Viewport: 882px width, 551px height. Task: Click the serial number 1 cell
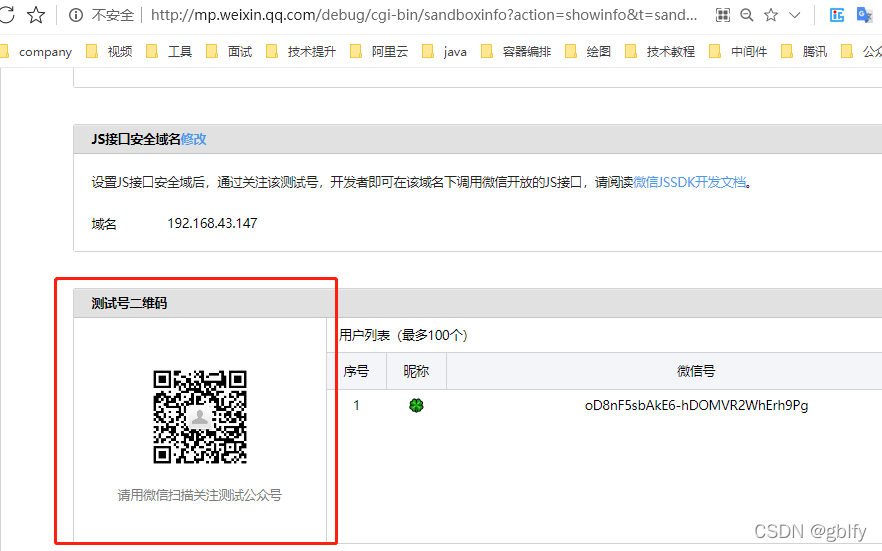pos(356,405)
